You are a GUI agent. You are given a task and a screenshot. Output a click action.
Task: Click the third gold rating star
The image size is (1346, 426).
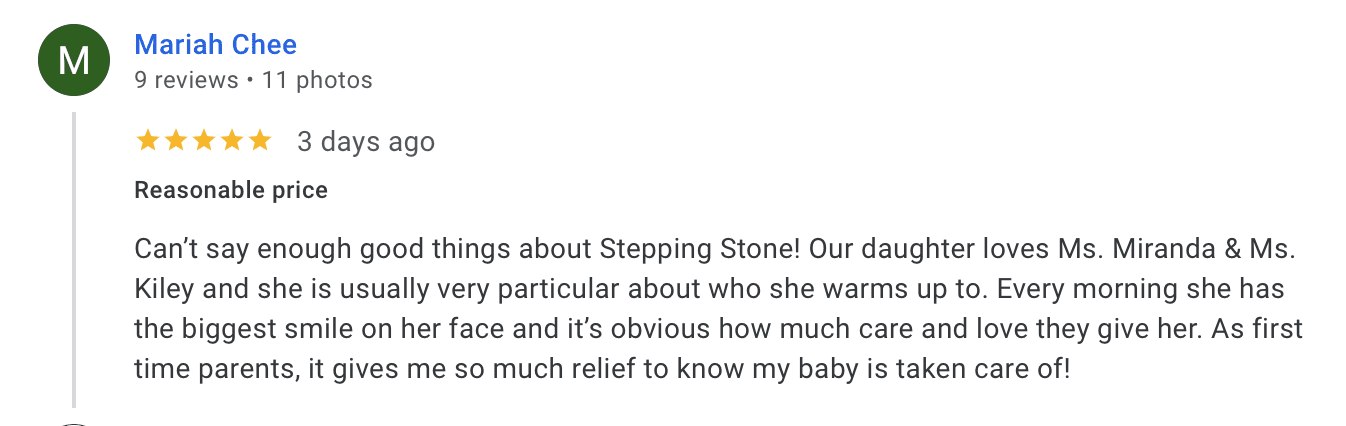204,141
